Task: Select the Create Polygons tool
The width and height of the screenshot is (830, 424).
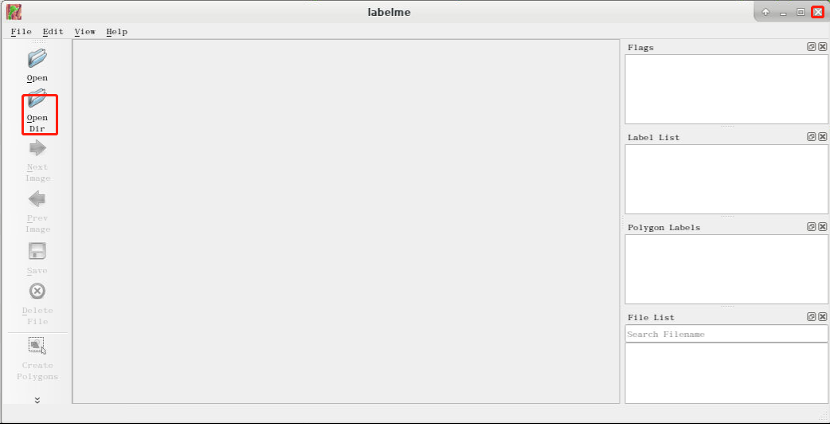Action: (37, 346)
